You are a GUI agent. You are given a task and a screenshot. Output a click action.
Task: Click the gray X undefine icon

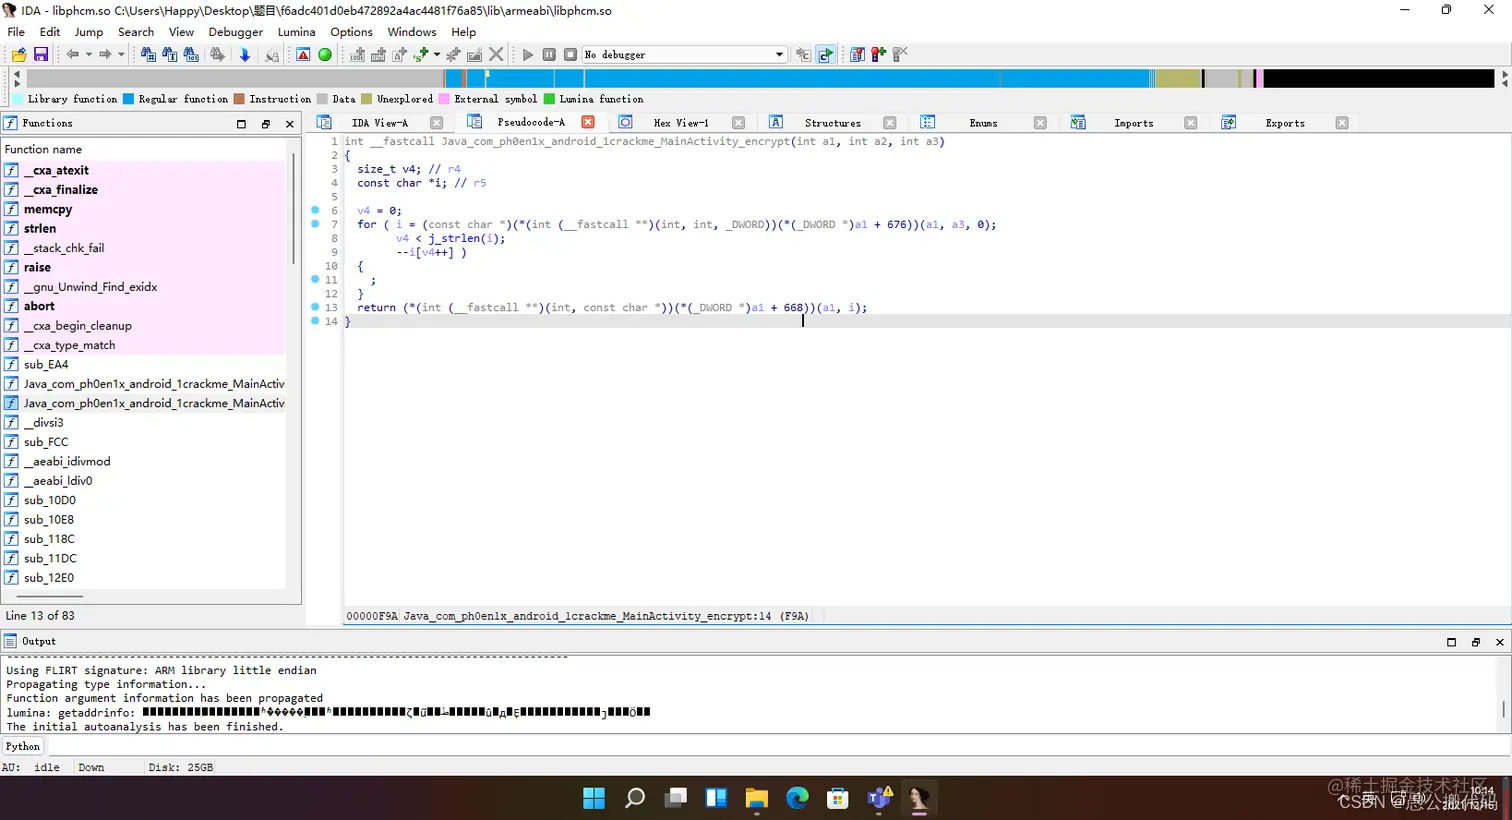point(496,55)
